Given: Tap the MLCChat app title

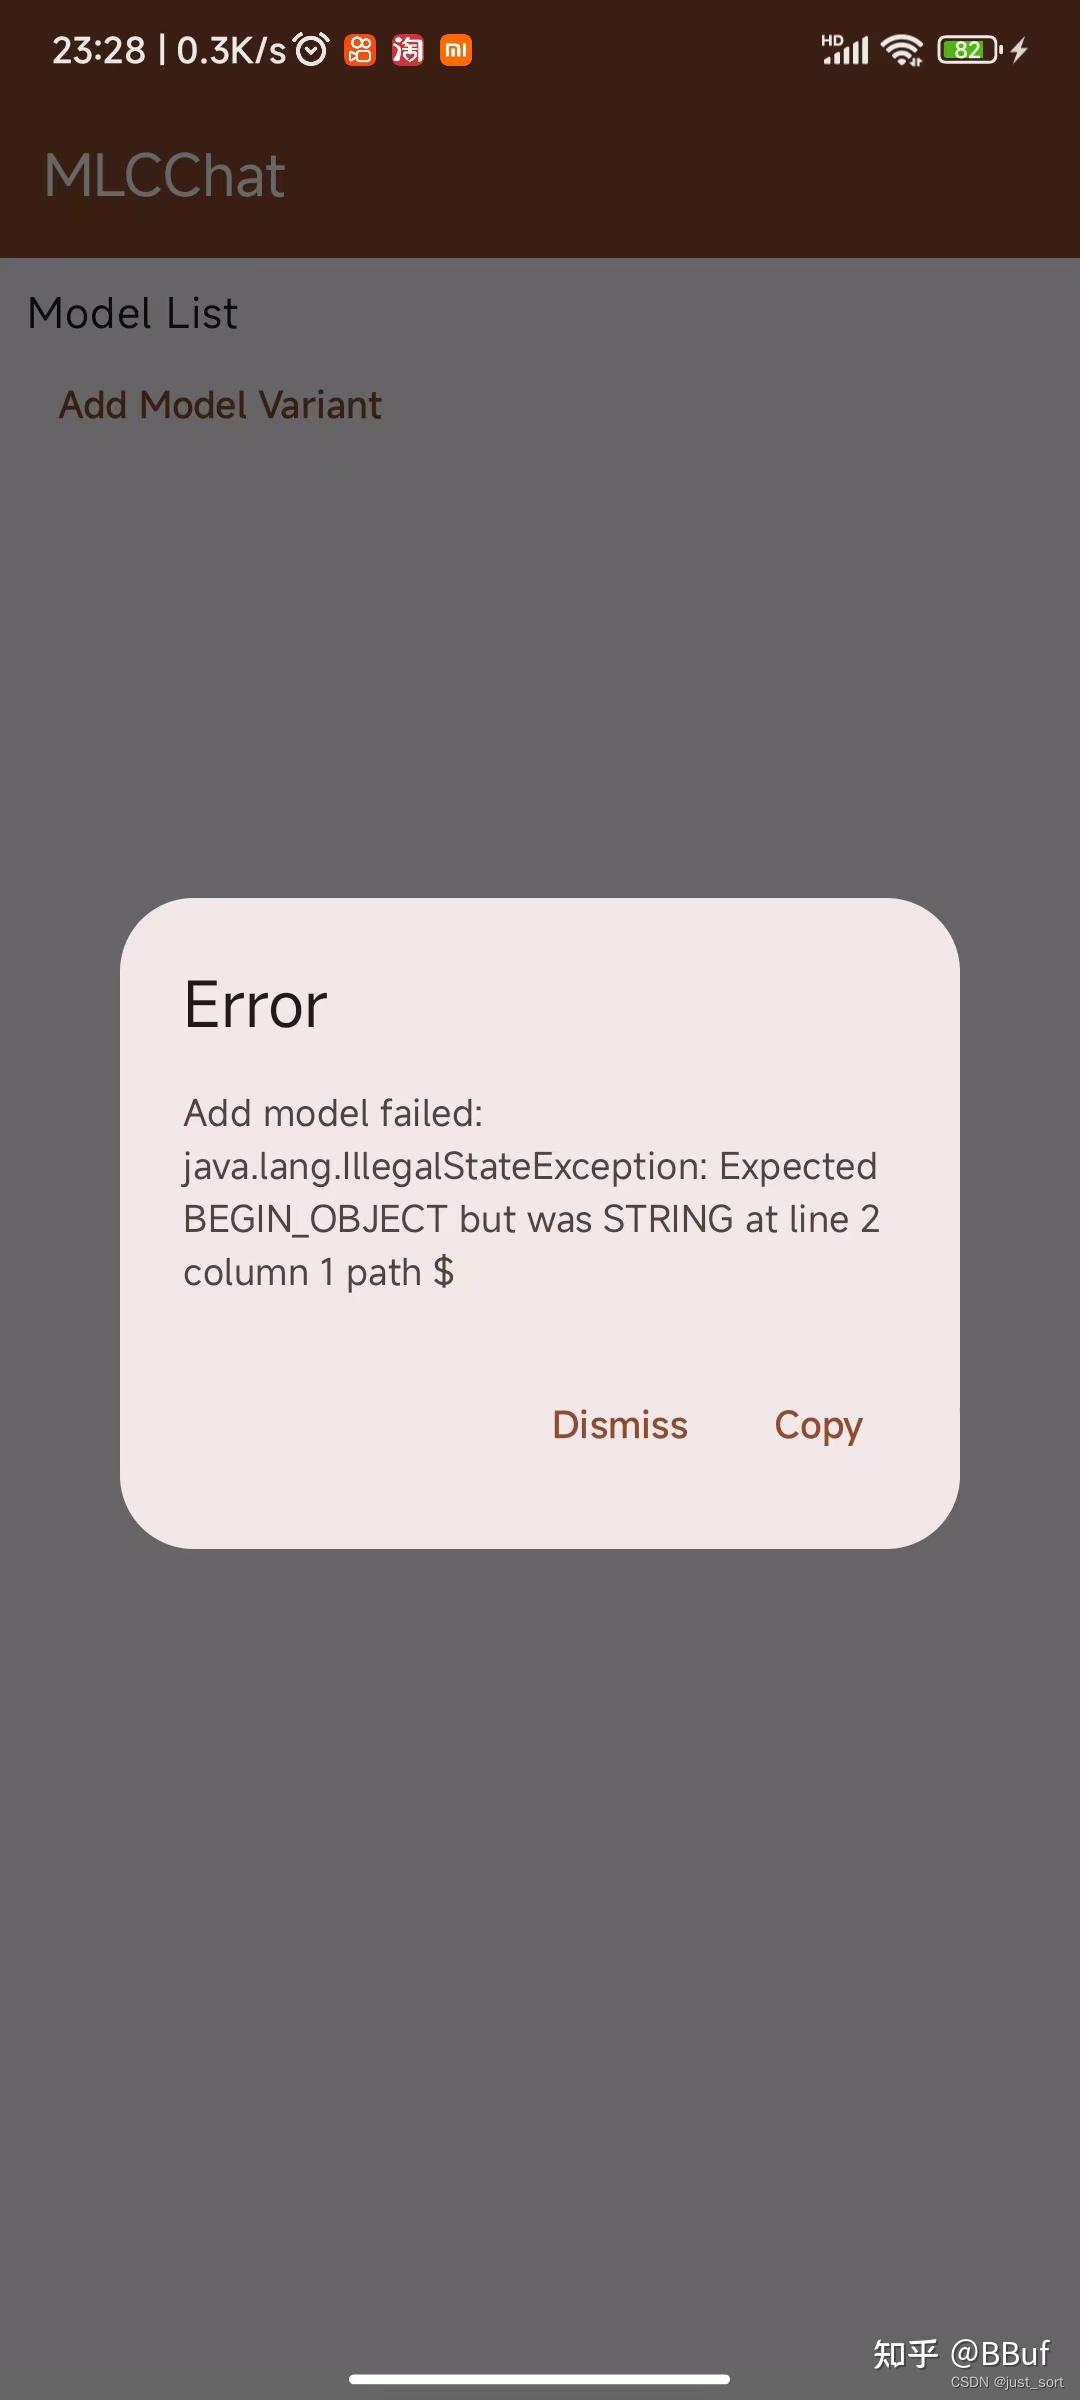Looking at the screenshot, I should pos(165,176).
